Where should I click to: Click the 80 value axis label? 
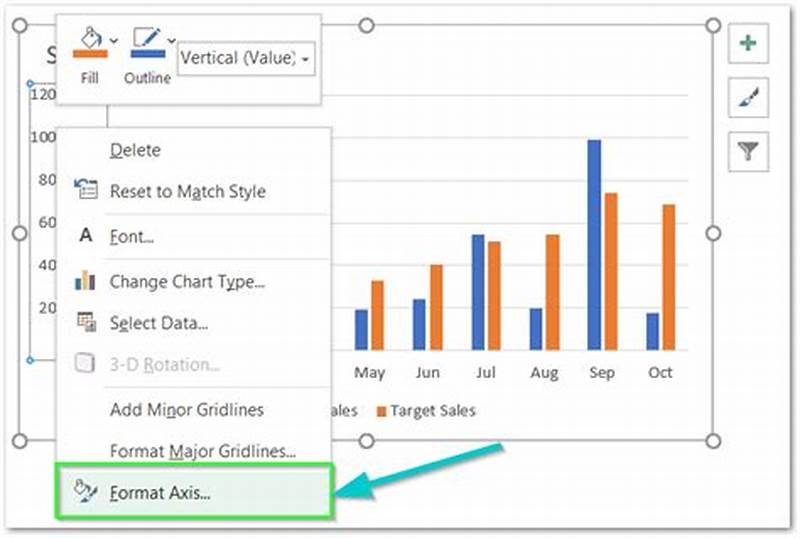(47, 180)
